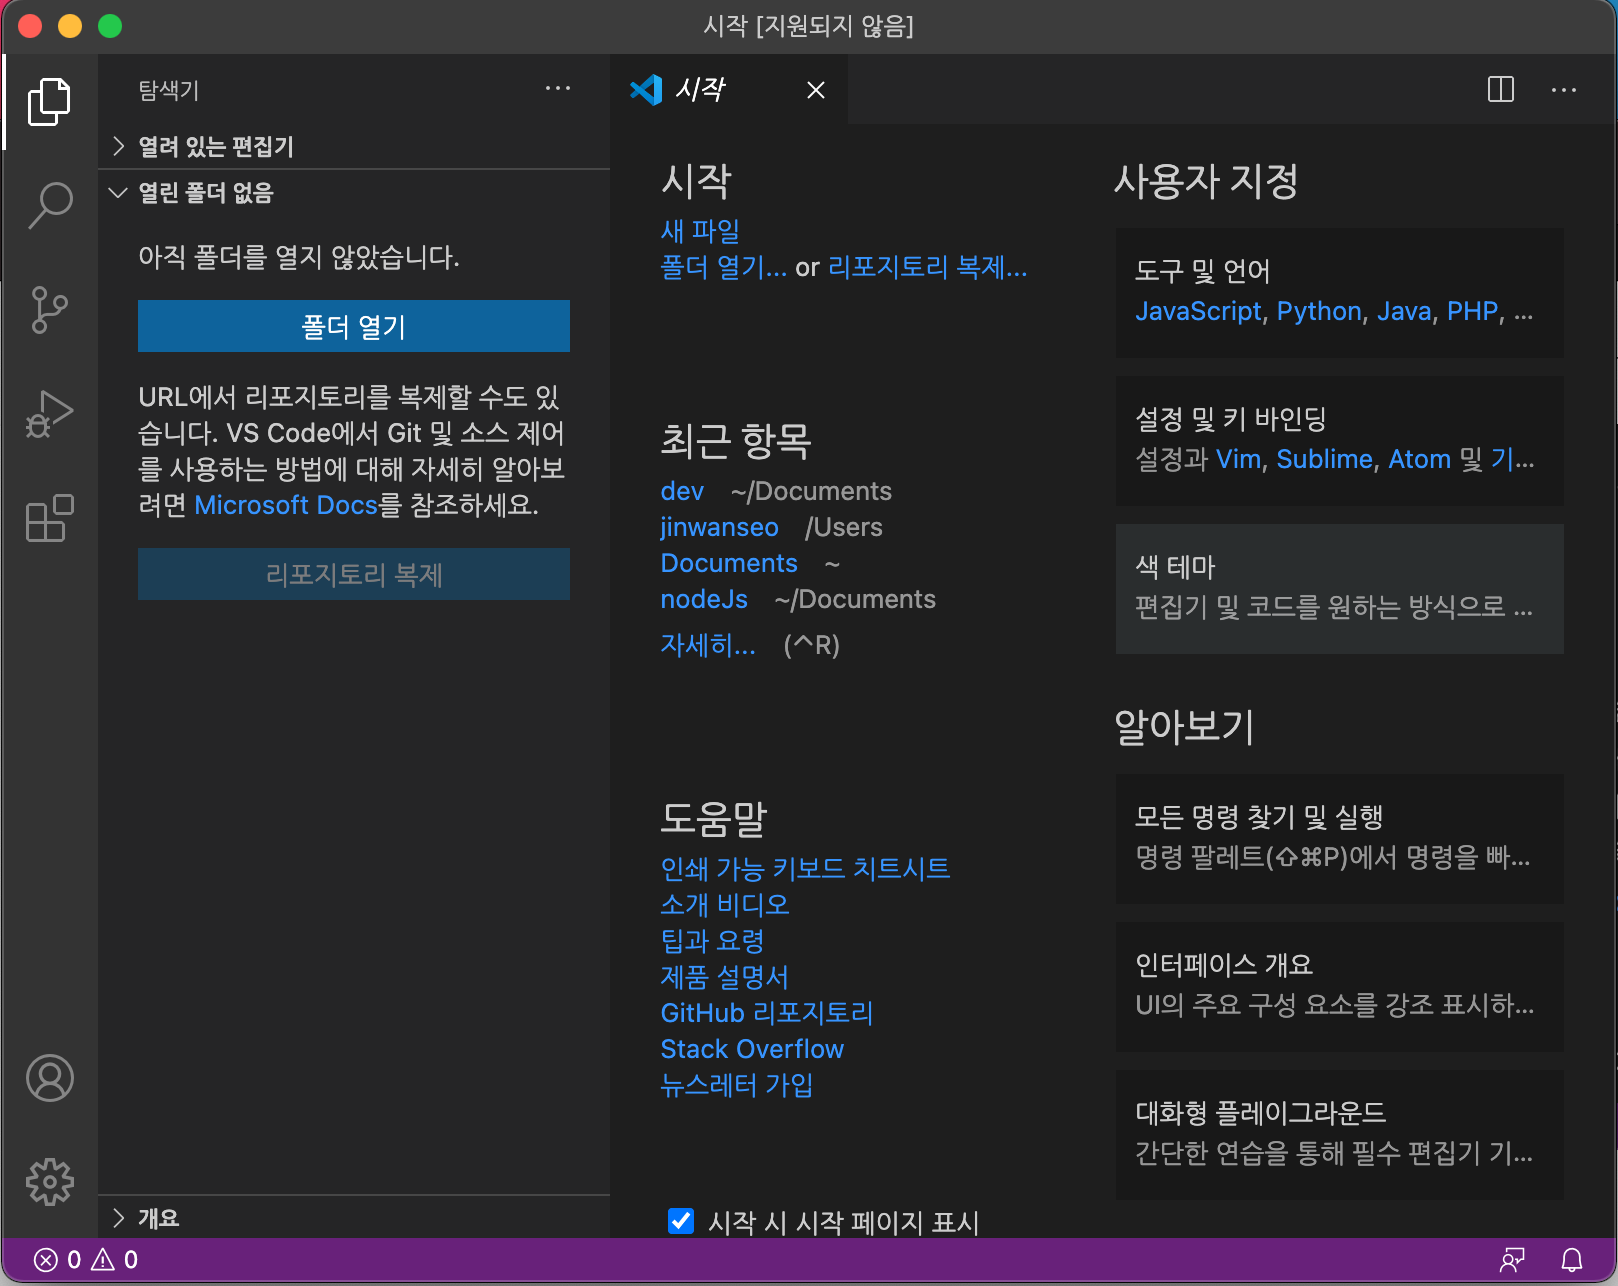Screen dimensions: 1618x1286
Task: Click the split editor icon
Action: (x=1501, y=89)
